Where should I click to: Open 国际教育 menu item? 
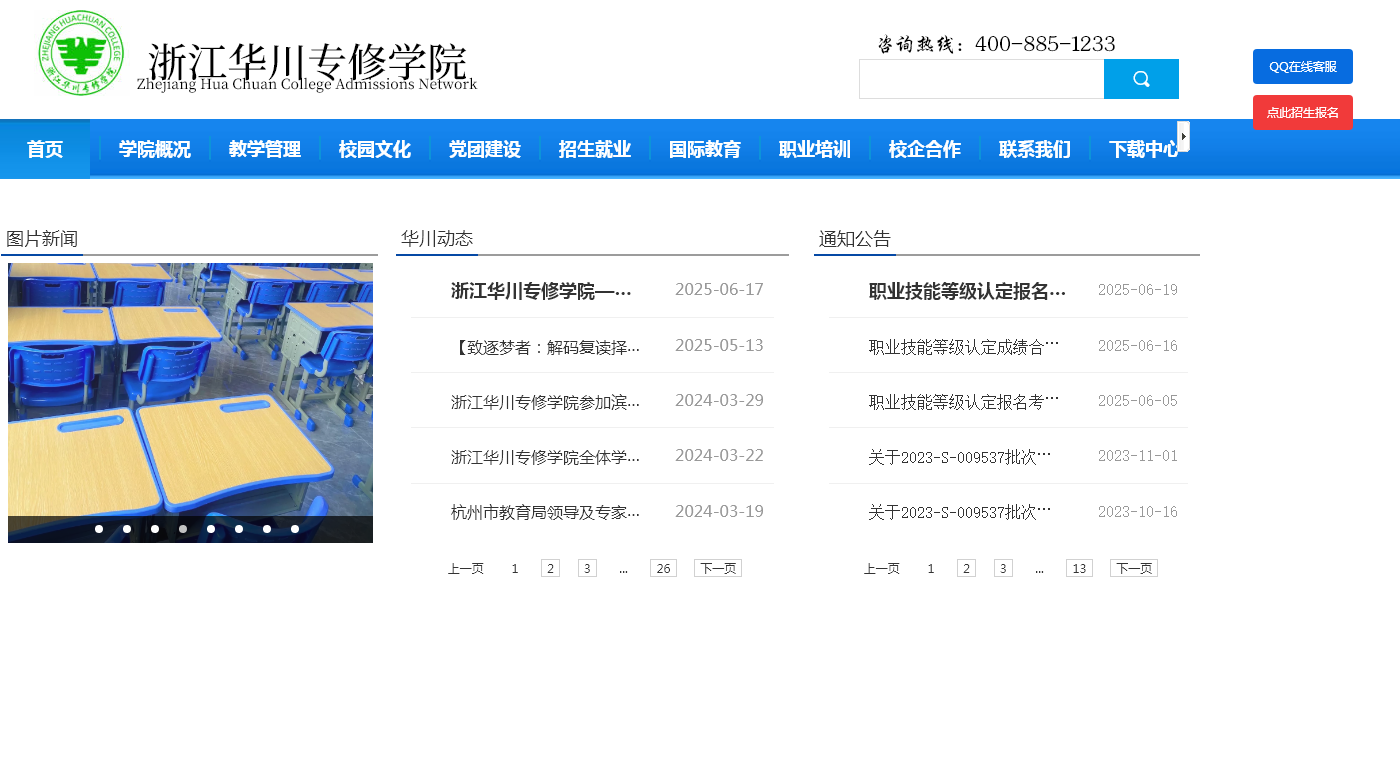(705, 149)
